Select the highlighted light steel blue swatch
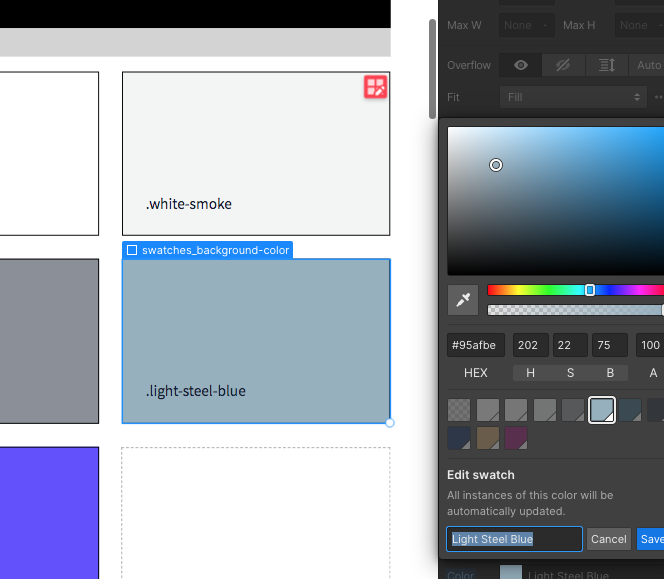The image size is (664, 579). pyautogui.click(x=602, y=410)
